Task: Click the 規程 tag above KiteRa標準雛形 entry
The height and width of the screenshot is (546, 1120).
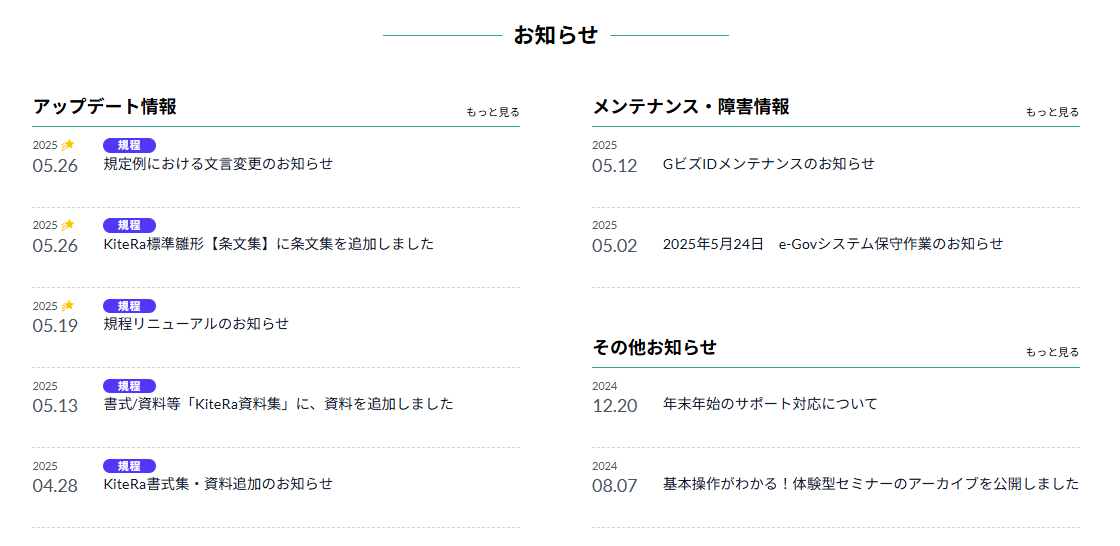Action: tap(129, 225)
